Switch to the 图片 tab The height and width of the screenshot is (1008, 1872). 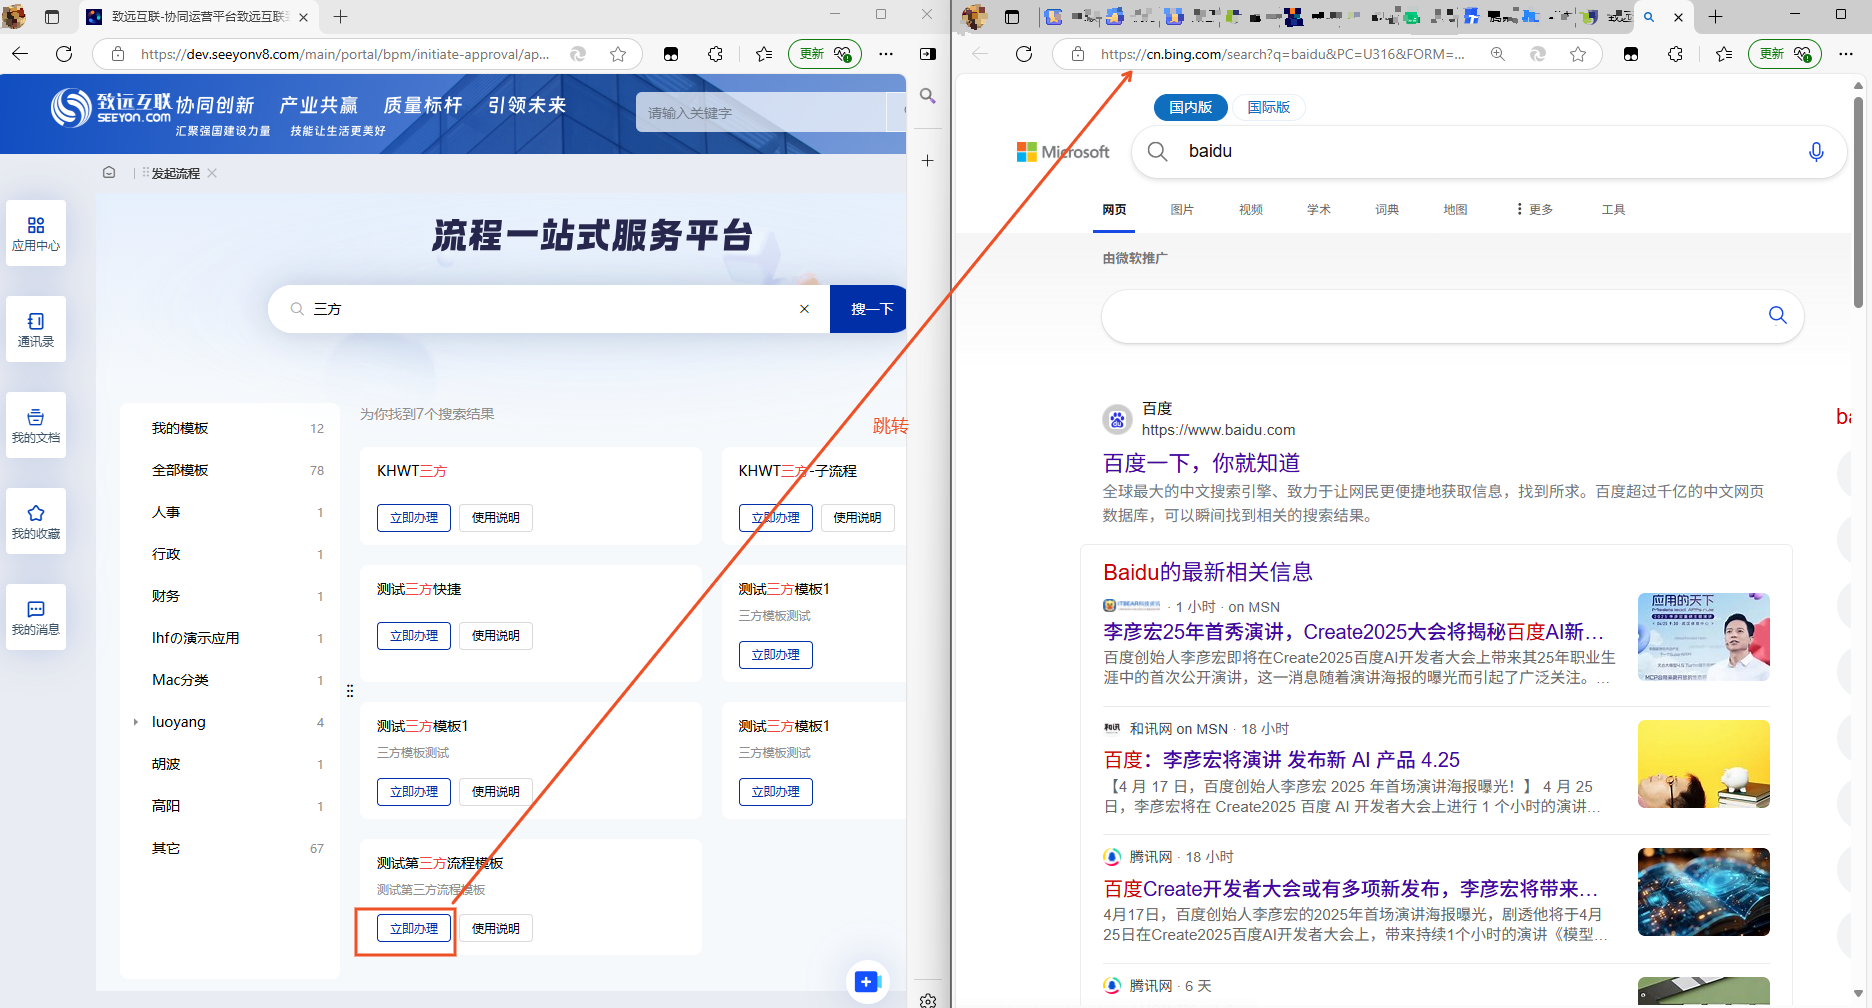click(1182, 209)
